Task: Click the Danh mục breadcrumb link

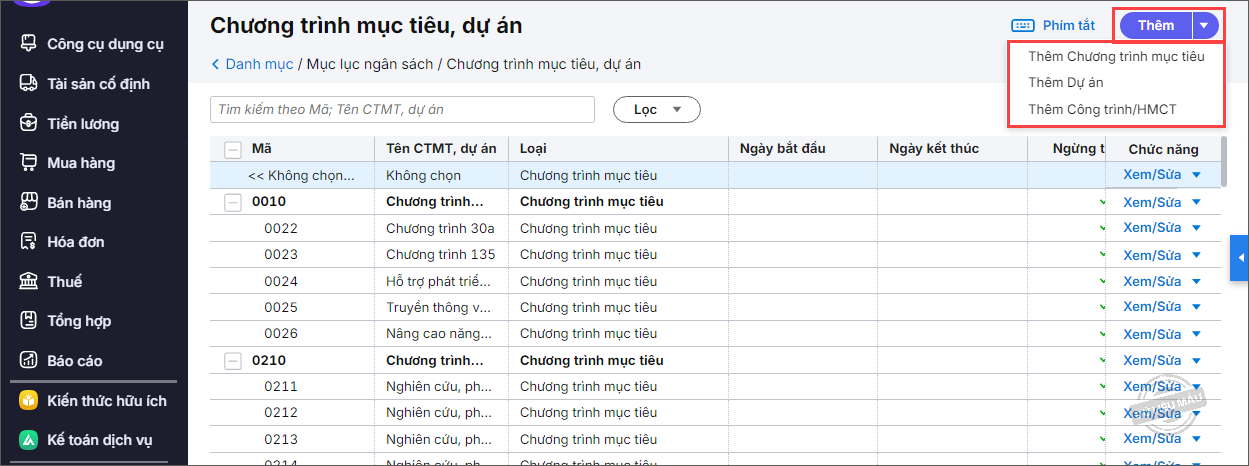Action: coord(259,64)
